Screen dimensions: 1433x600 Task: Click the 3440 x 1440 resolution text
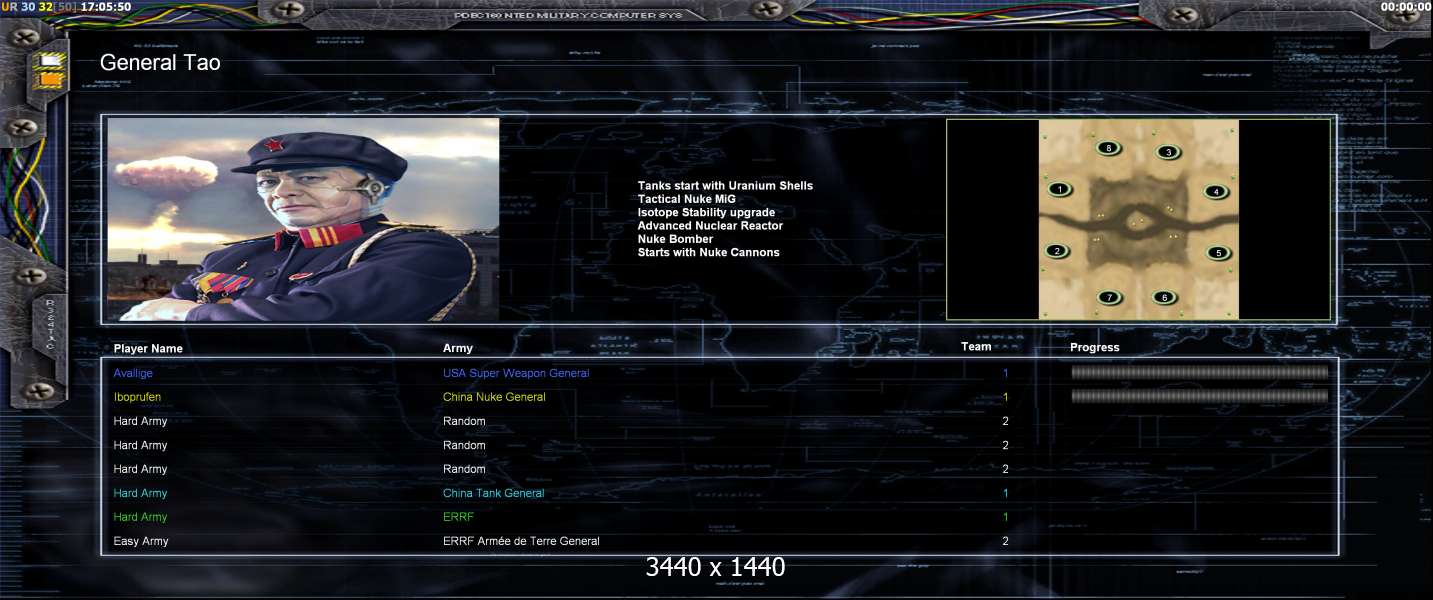pos(716,567)
